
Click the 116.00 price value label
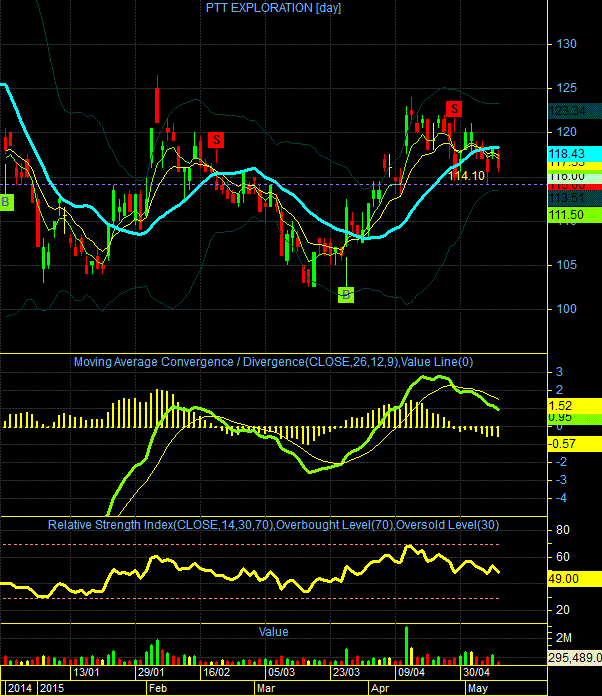click(575, 177)
